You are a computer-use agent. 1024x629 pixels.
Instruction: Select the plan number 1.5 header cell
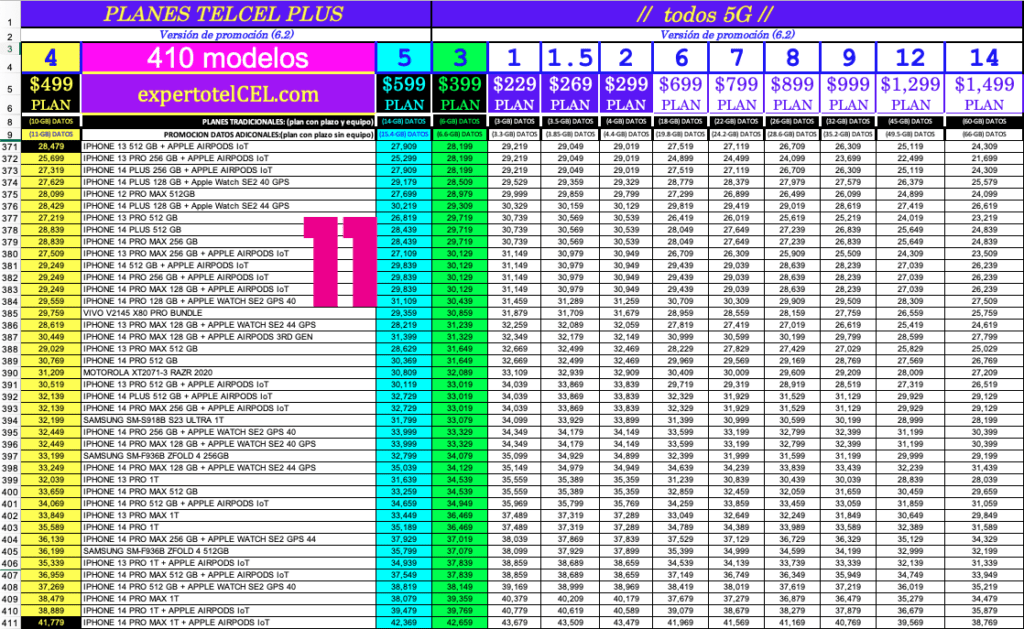(569, 57)
